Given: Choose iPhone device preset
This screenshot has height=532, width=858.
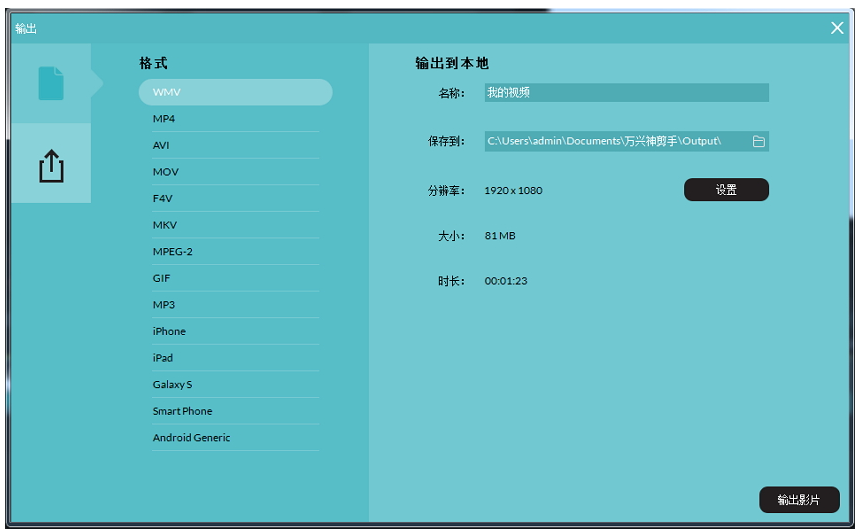Looking at the screenshot, I should pyautogui.click(x=235, y=332).
